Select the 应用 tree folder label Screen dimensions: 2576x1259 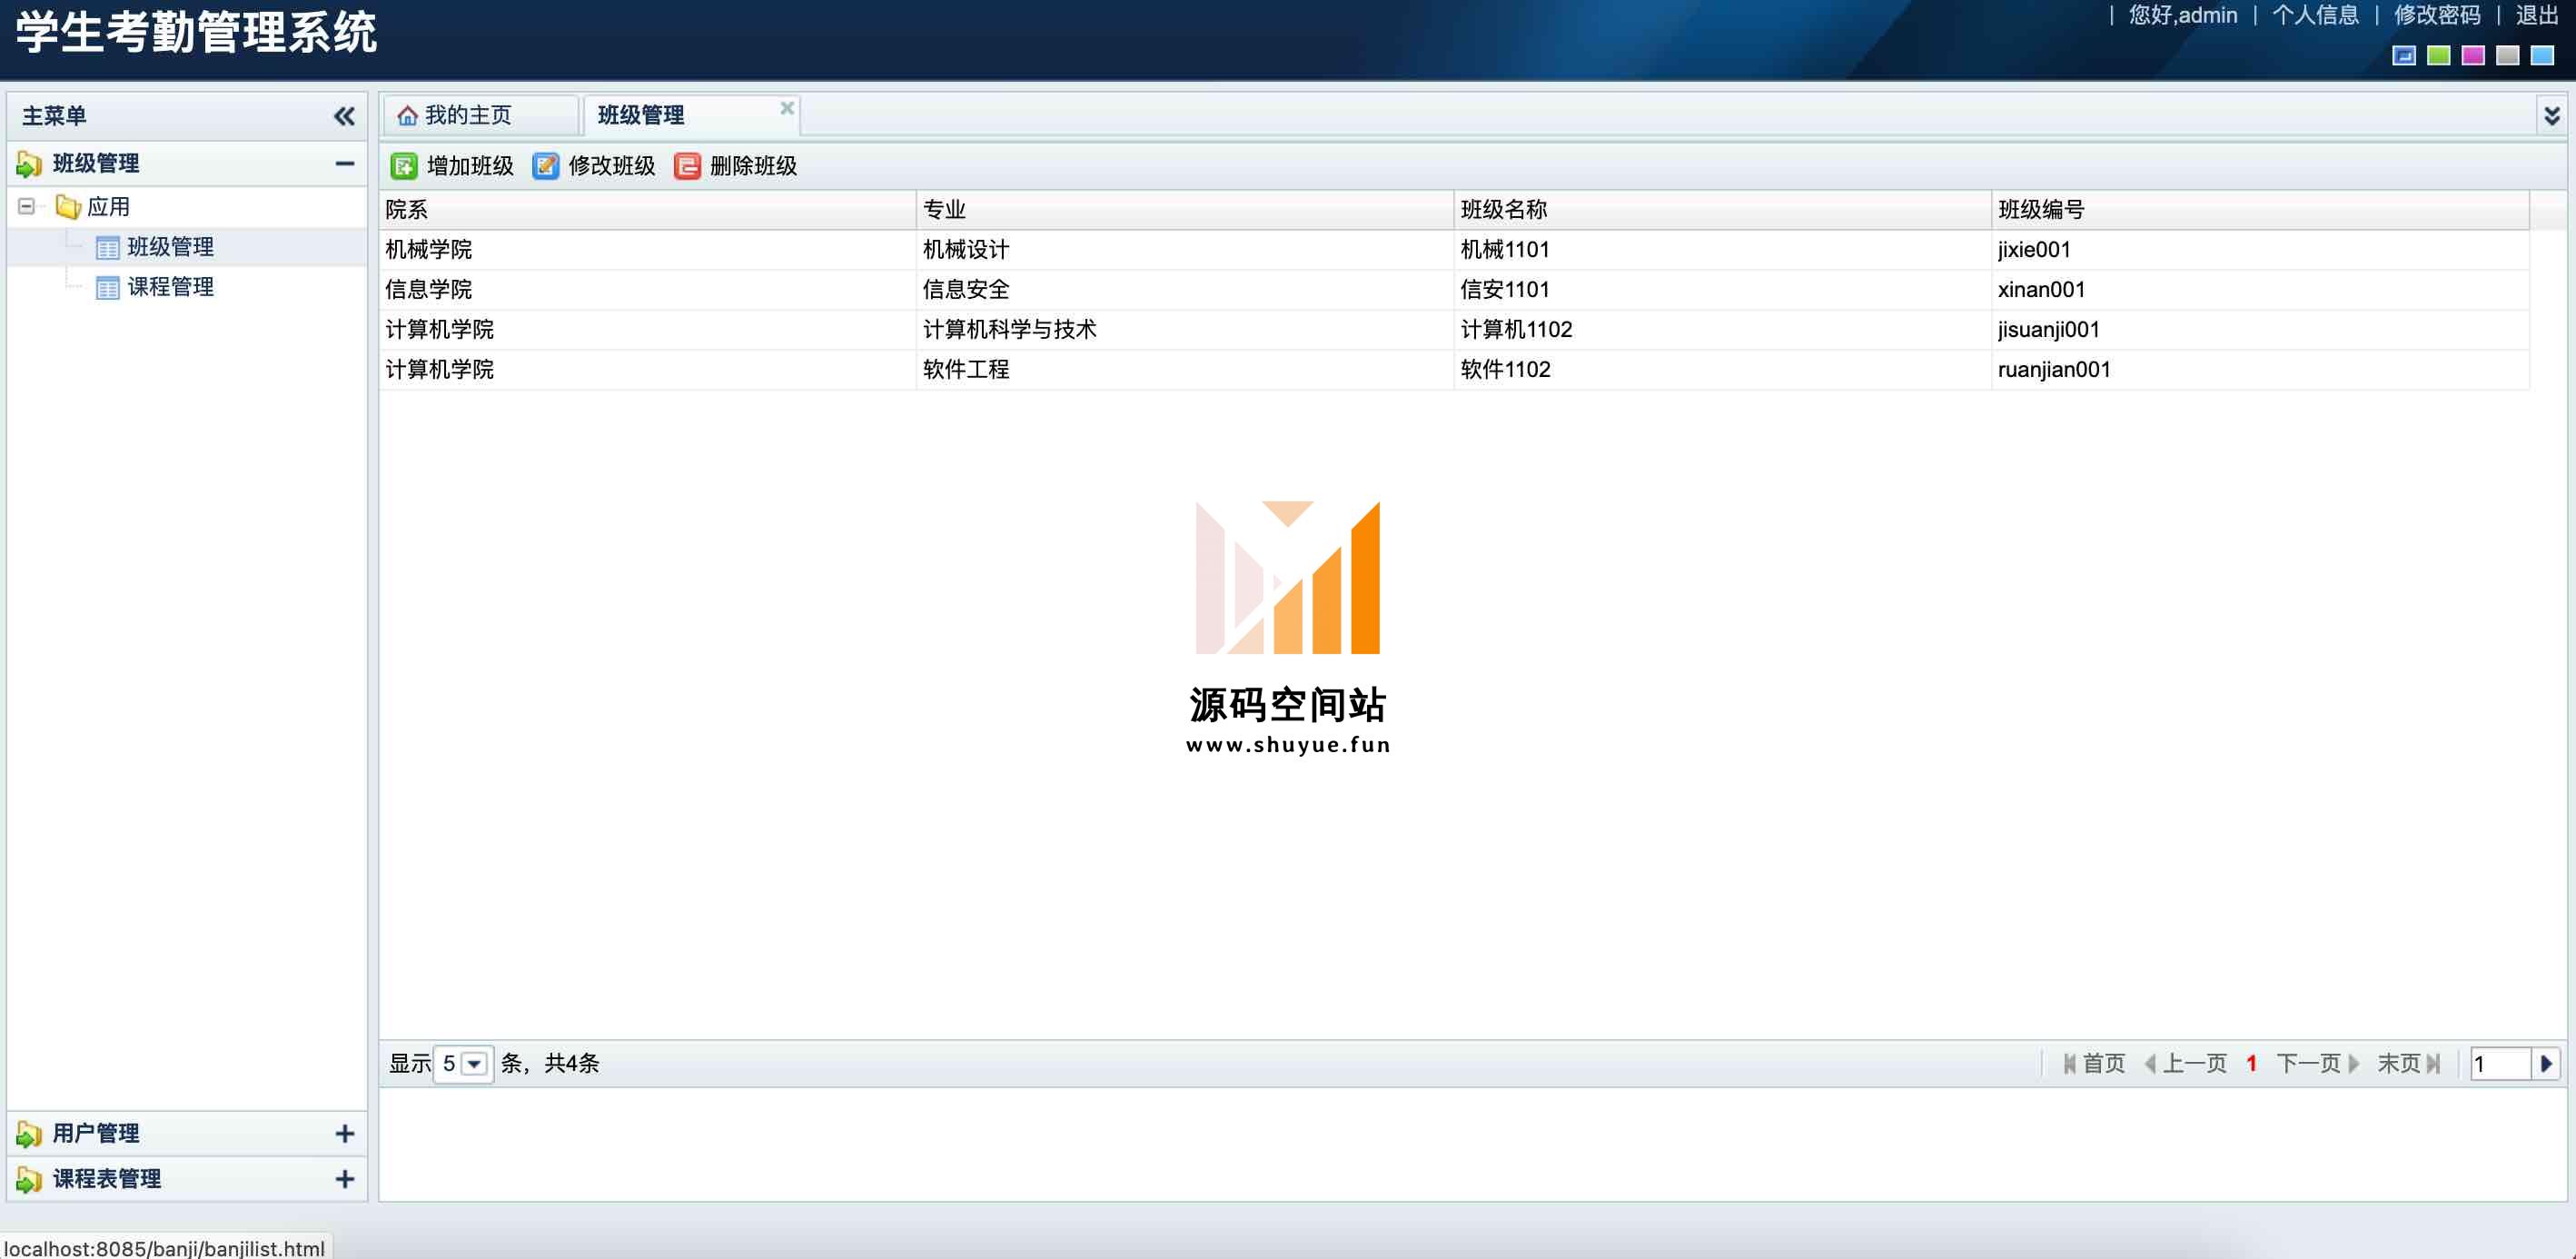point(108,207)
